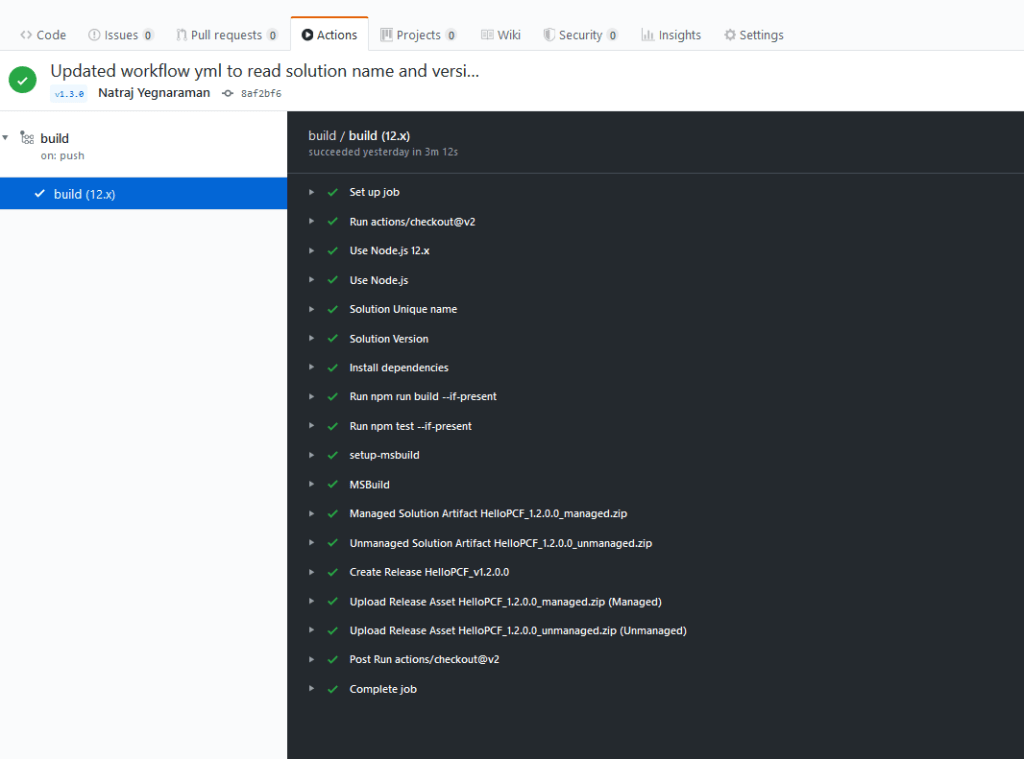Viewport: 1024px width, 759px height.
Task: Expand the Set up job step
Action: pos(312,192)
